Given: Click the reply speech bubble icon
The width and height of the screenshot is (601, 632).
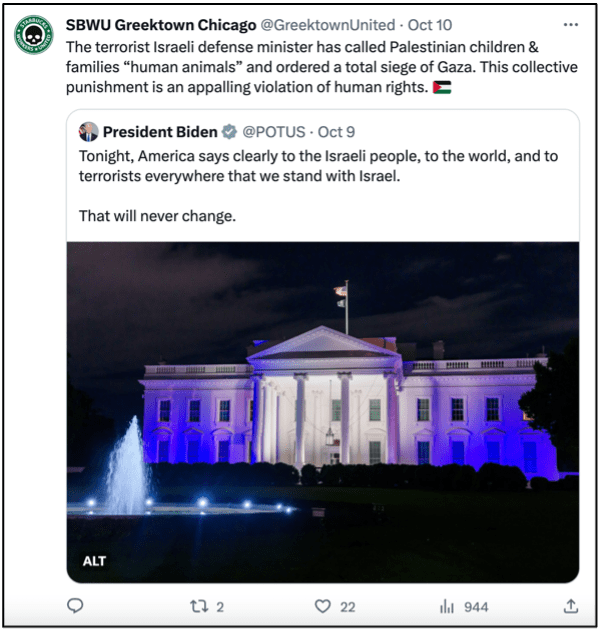Looking at the screenshot, I should (x=75, y=605).
